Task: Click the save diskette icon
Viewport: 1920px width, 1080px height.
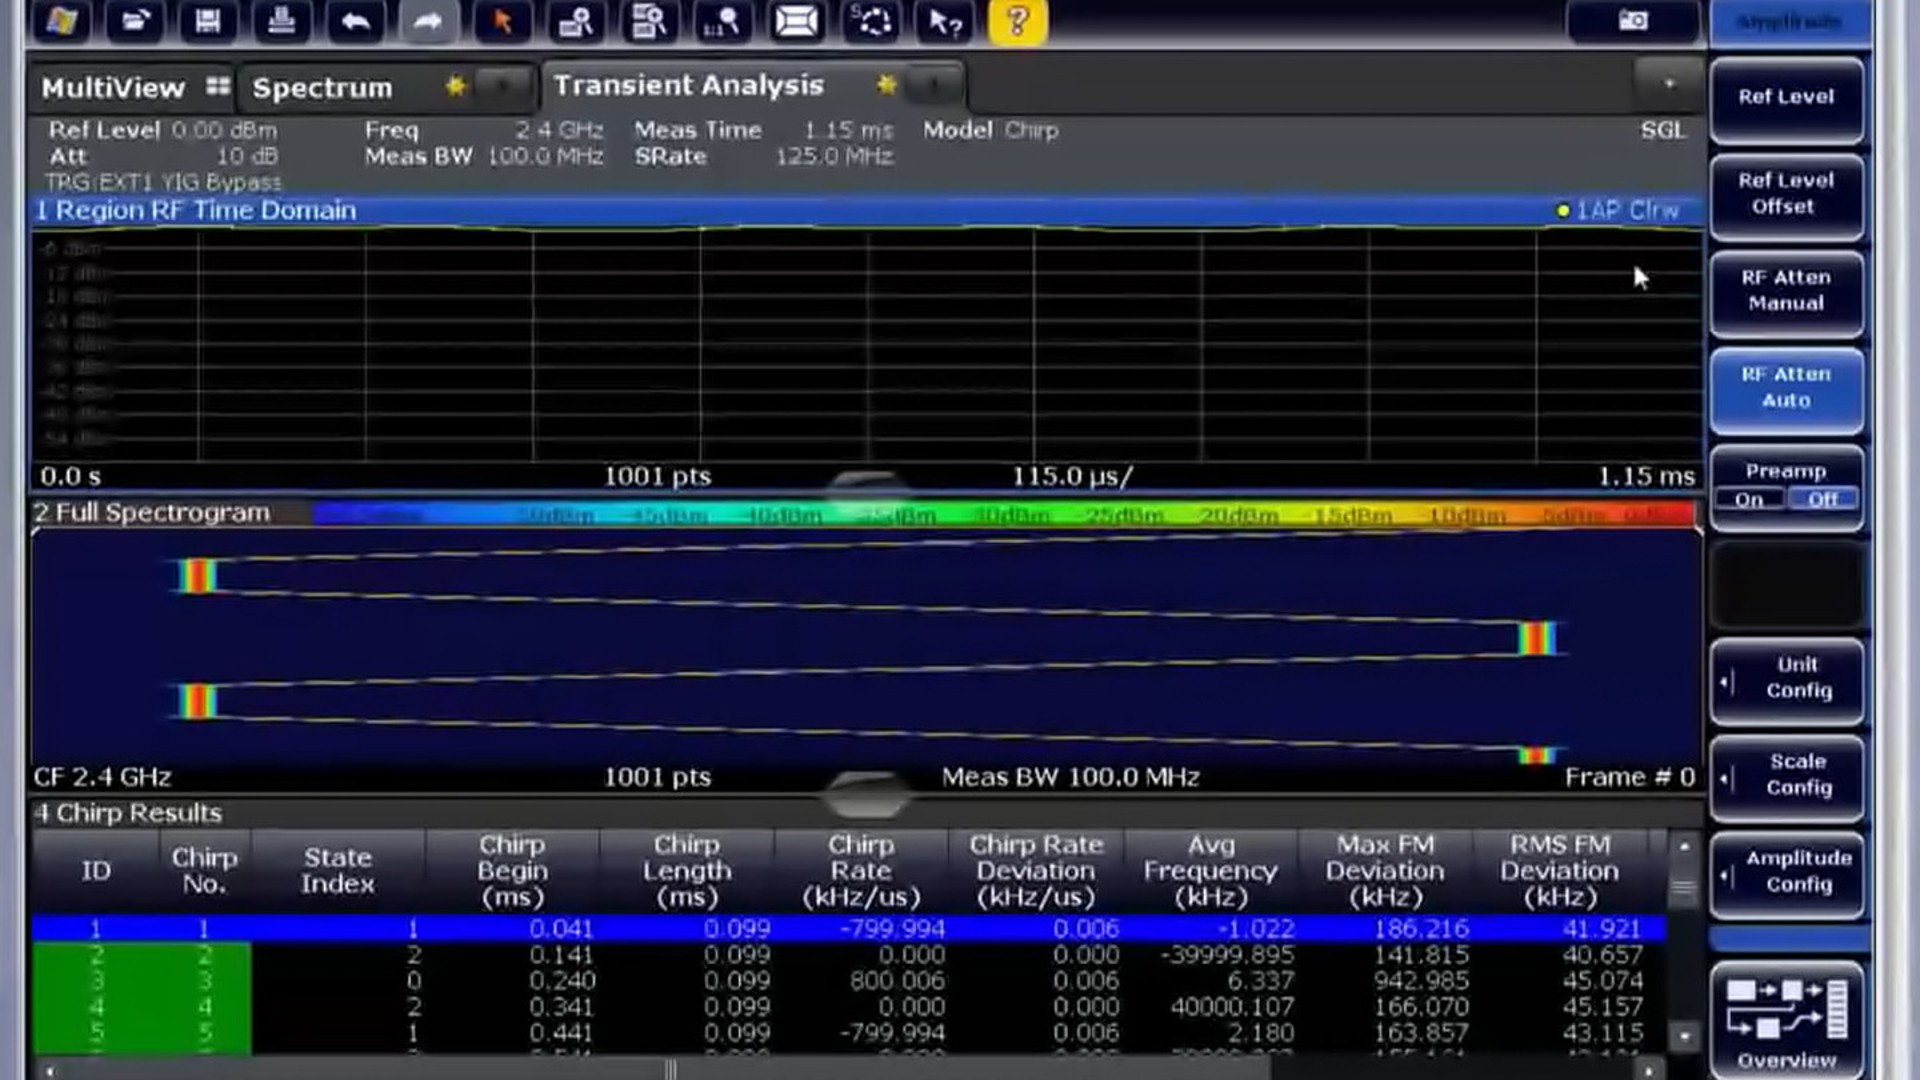Action: [x=208, y=21]
